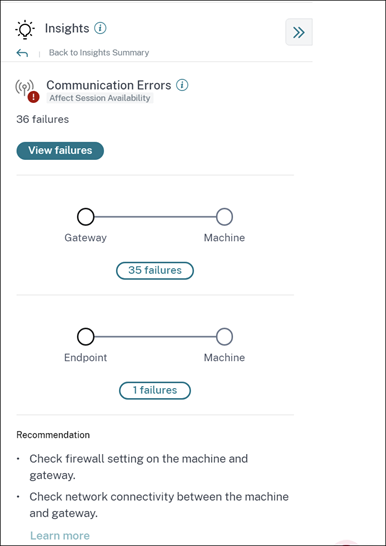Screen dimensions: 386x546
Task: Click the View failures button
Action: tap(60, 151)
